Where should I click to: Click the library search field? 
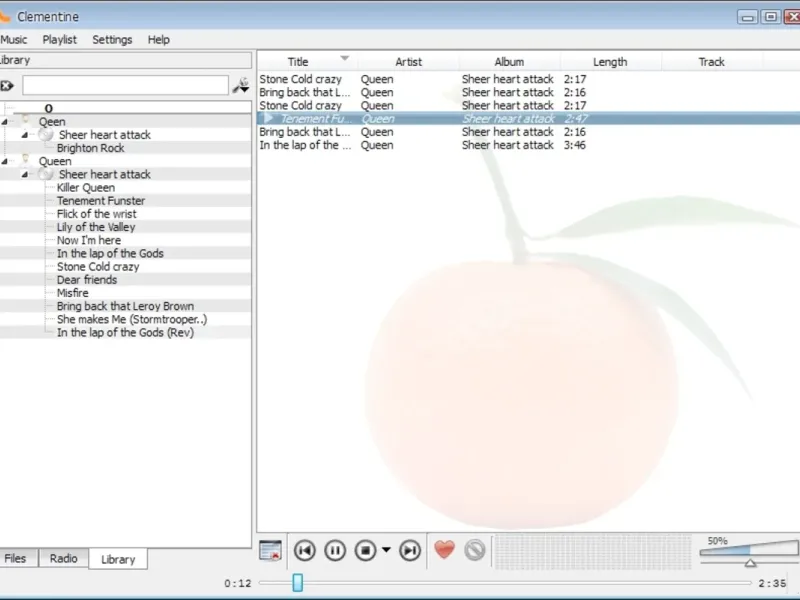tap(126, 85)
